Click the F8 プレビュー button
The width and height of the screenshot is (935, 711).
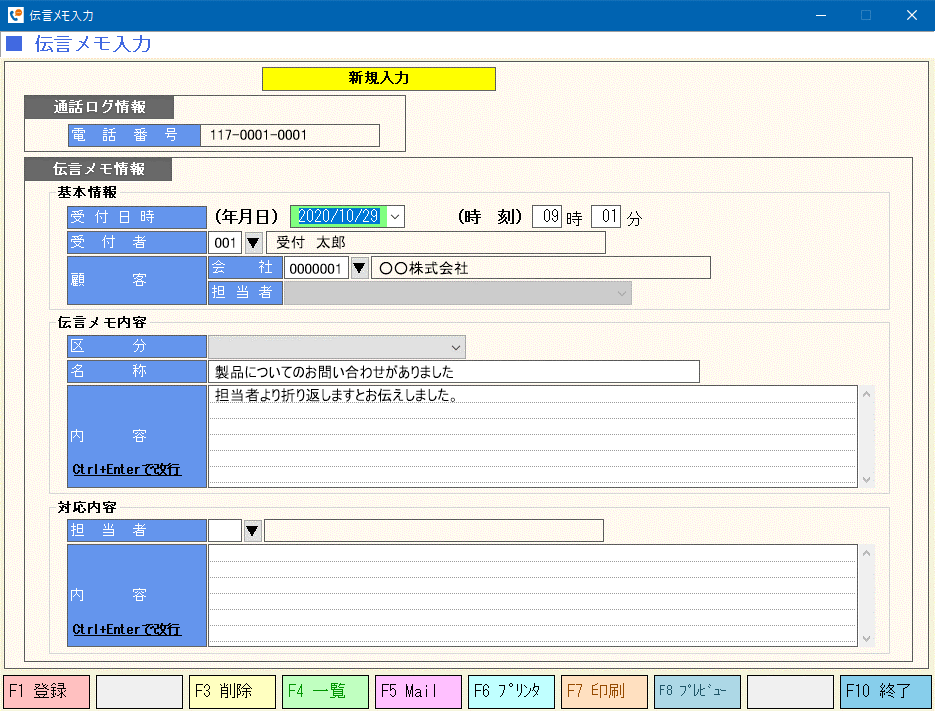pyautogui.click(x=698, y=691)
